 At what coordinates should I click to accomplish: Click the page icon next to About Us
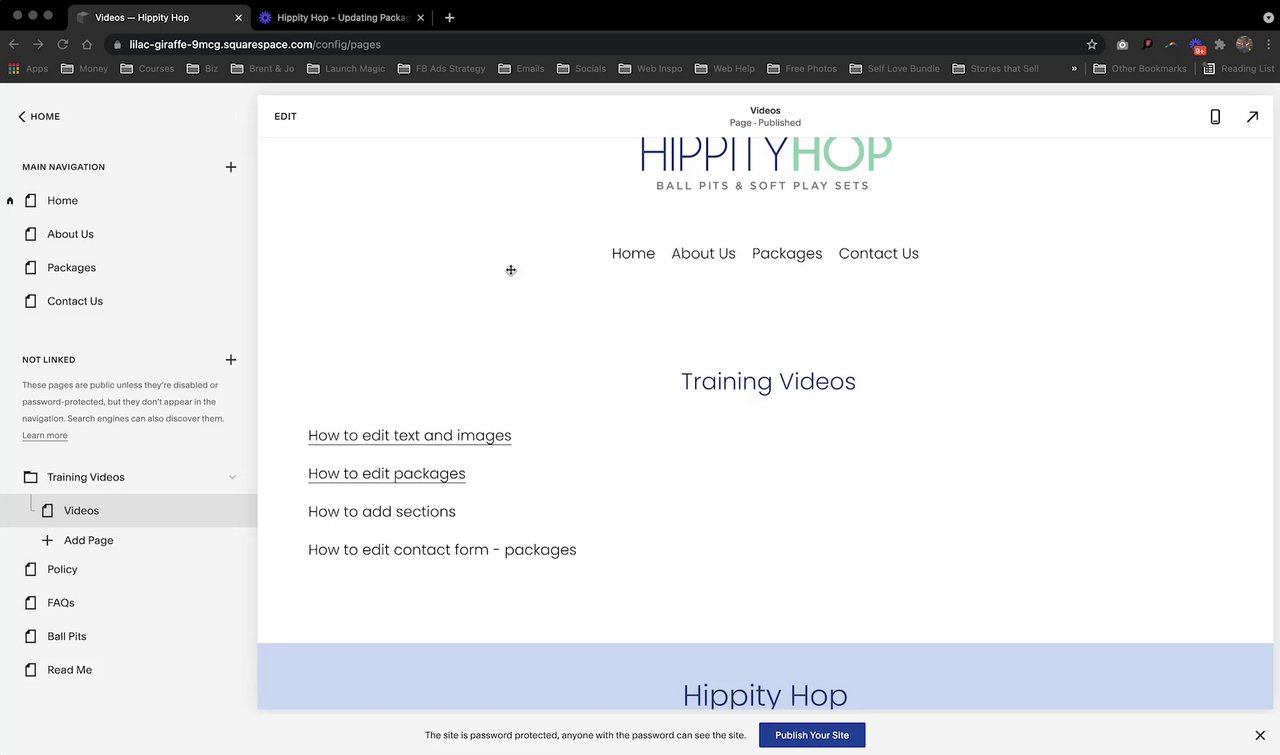point(30,234)
